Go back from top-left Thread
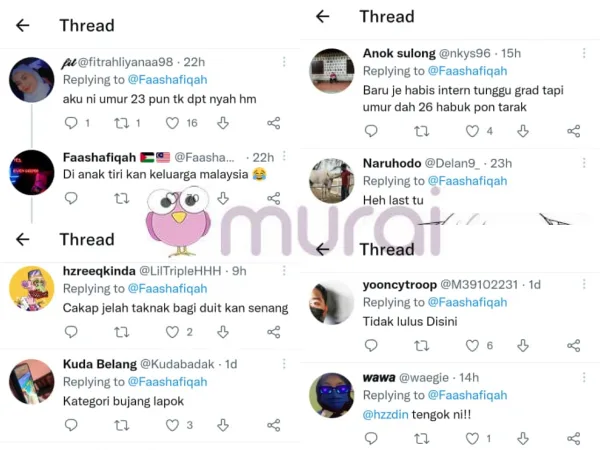 (23, 26)
